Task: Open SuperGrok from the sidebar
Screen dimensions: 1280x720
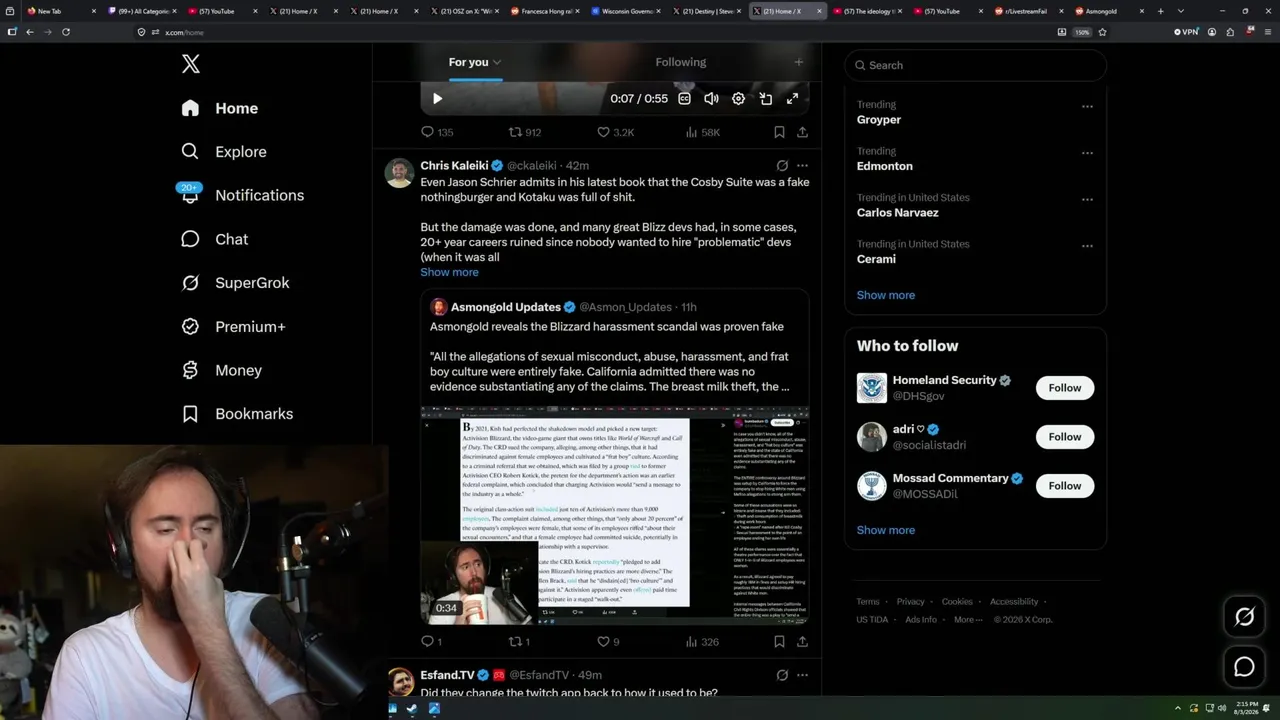Action: pyautogui.click(x=235, y=283)
